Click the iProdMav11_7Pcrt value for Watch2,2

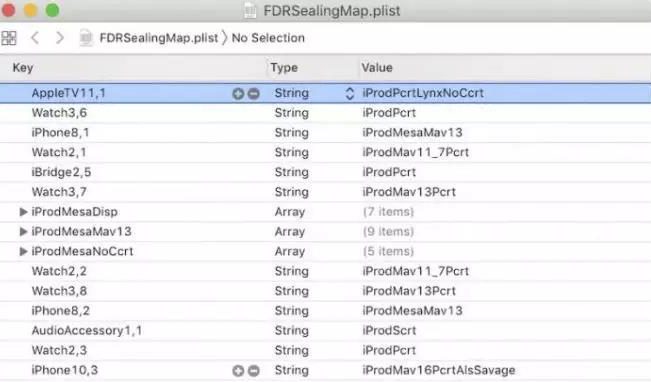click(x=415, y=271)
